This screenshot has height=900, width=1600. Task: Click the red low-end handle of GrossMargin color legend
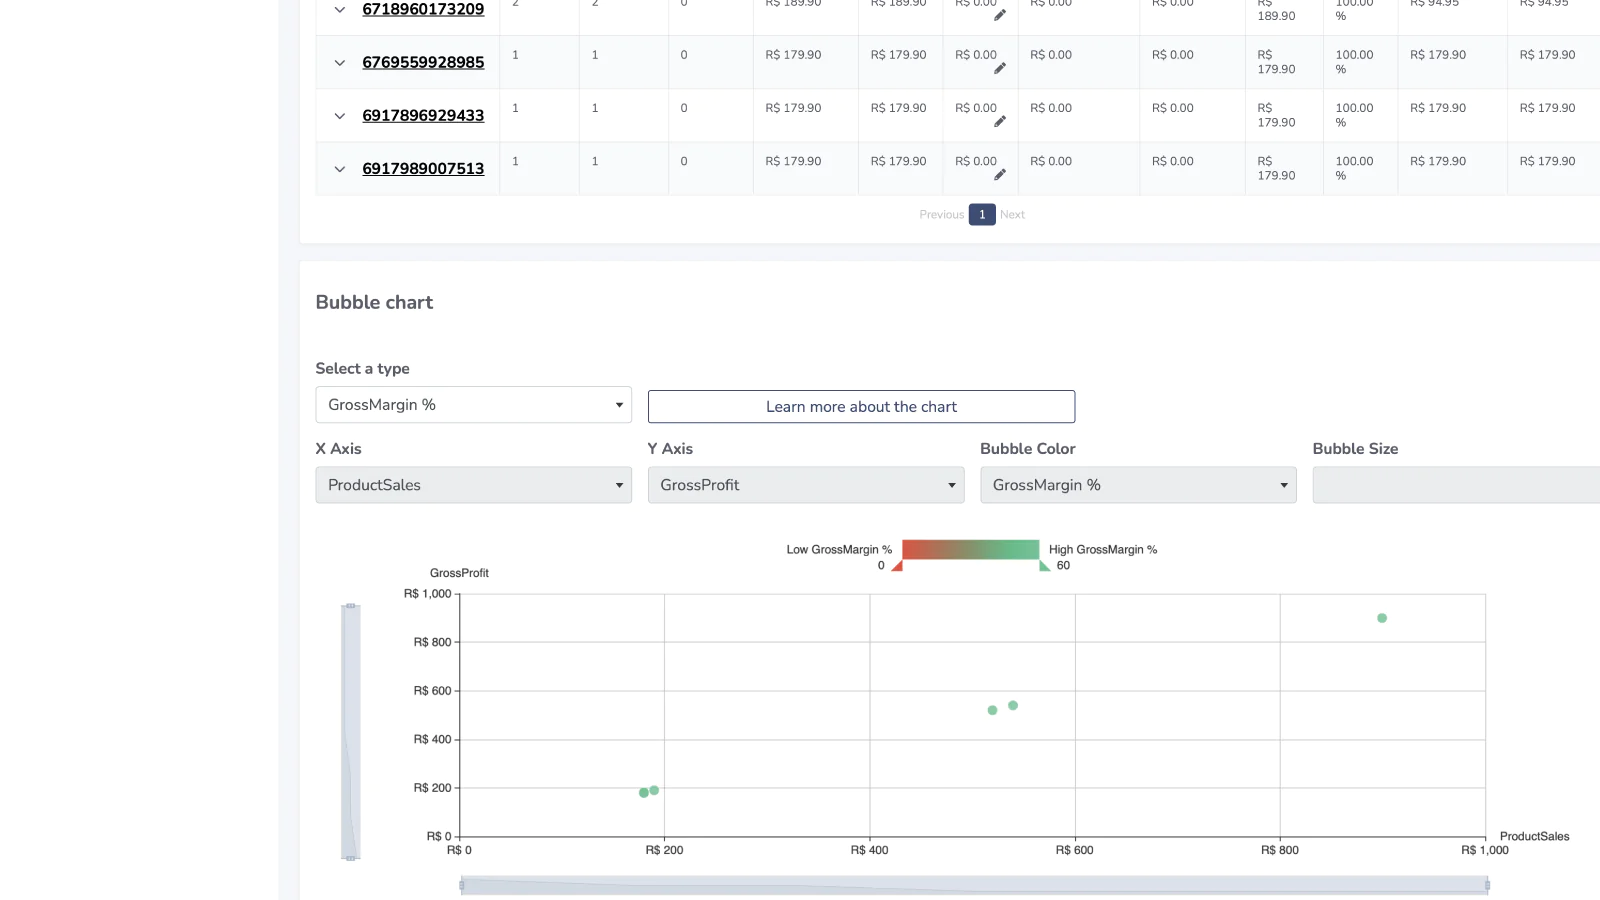pos(897,566)
